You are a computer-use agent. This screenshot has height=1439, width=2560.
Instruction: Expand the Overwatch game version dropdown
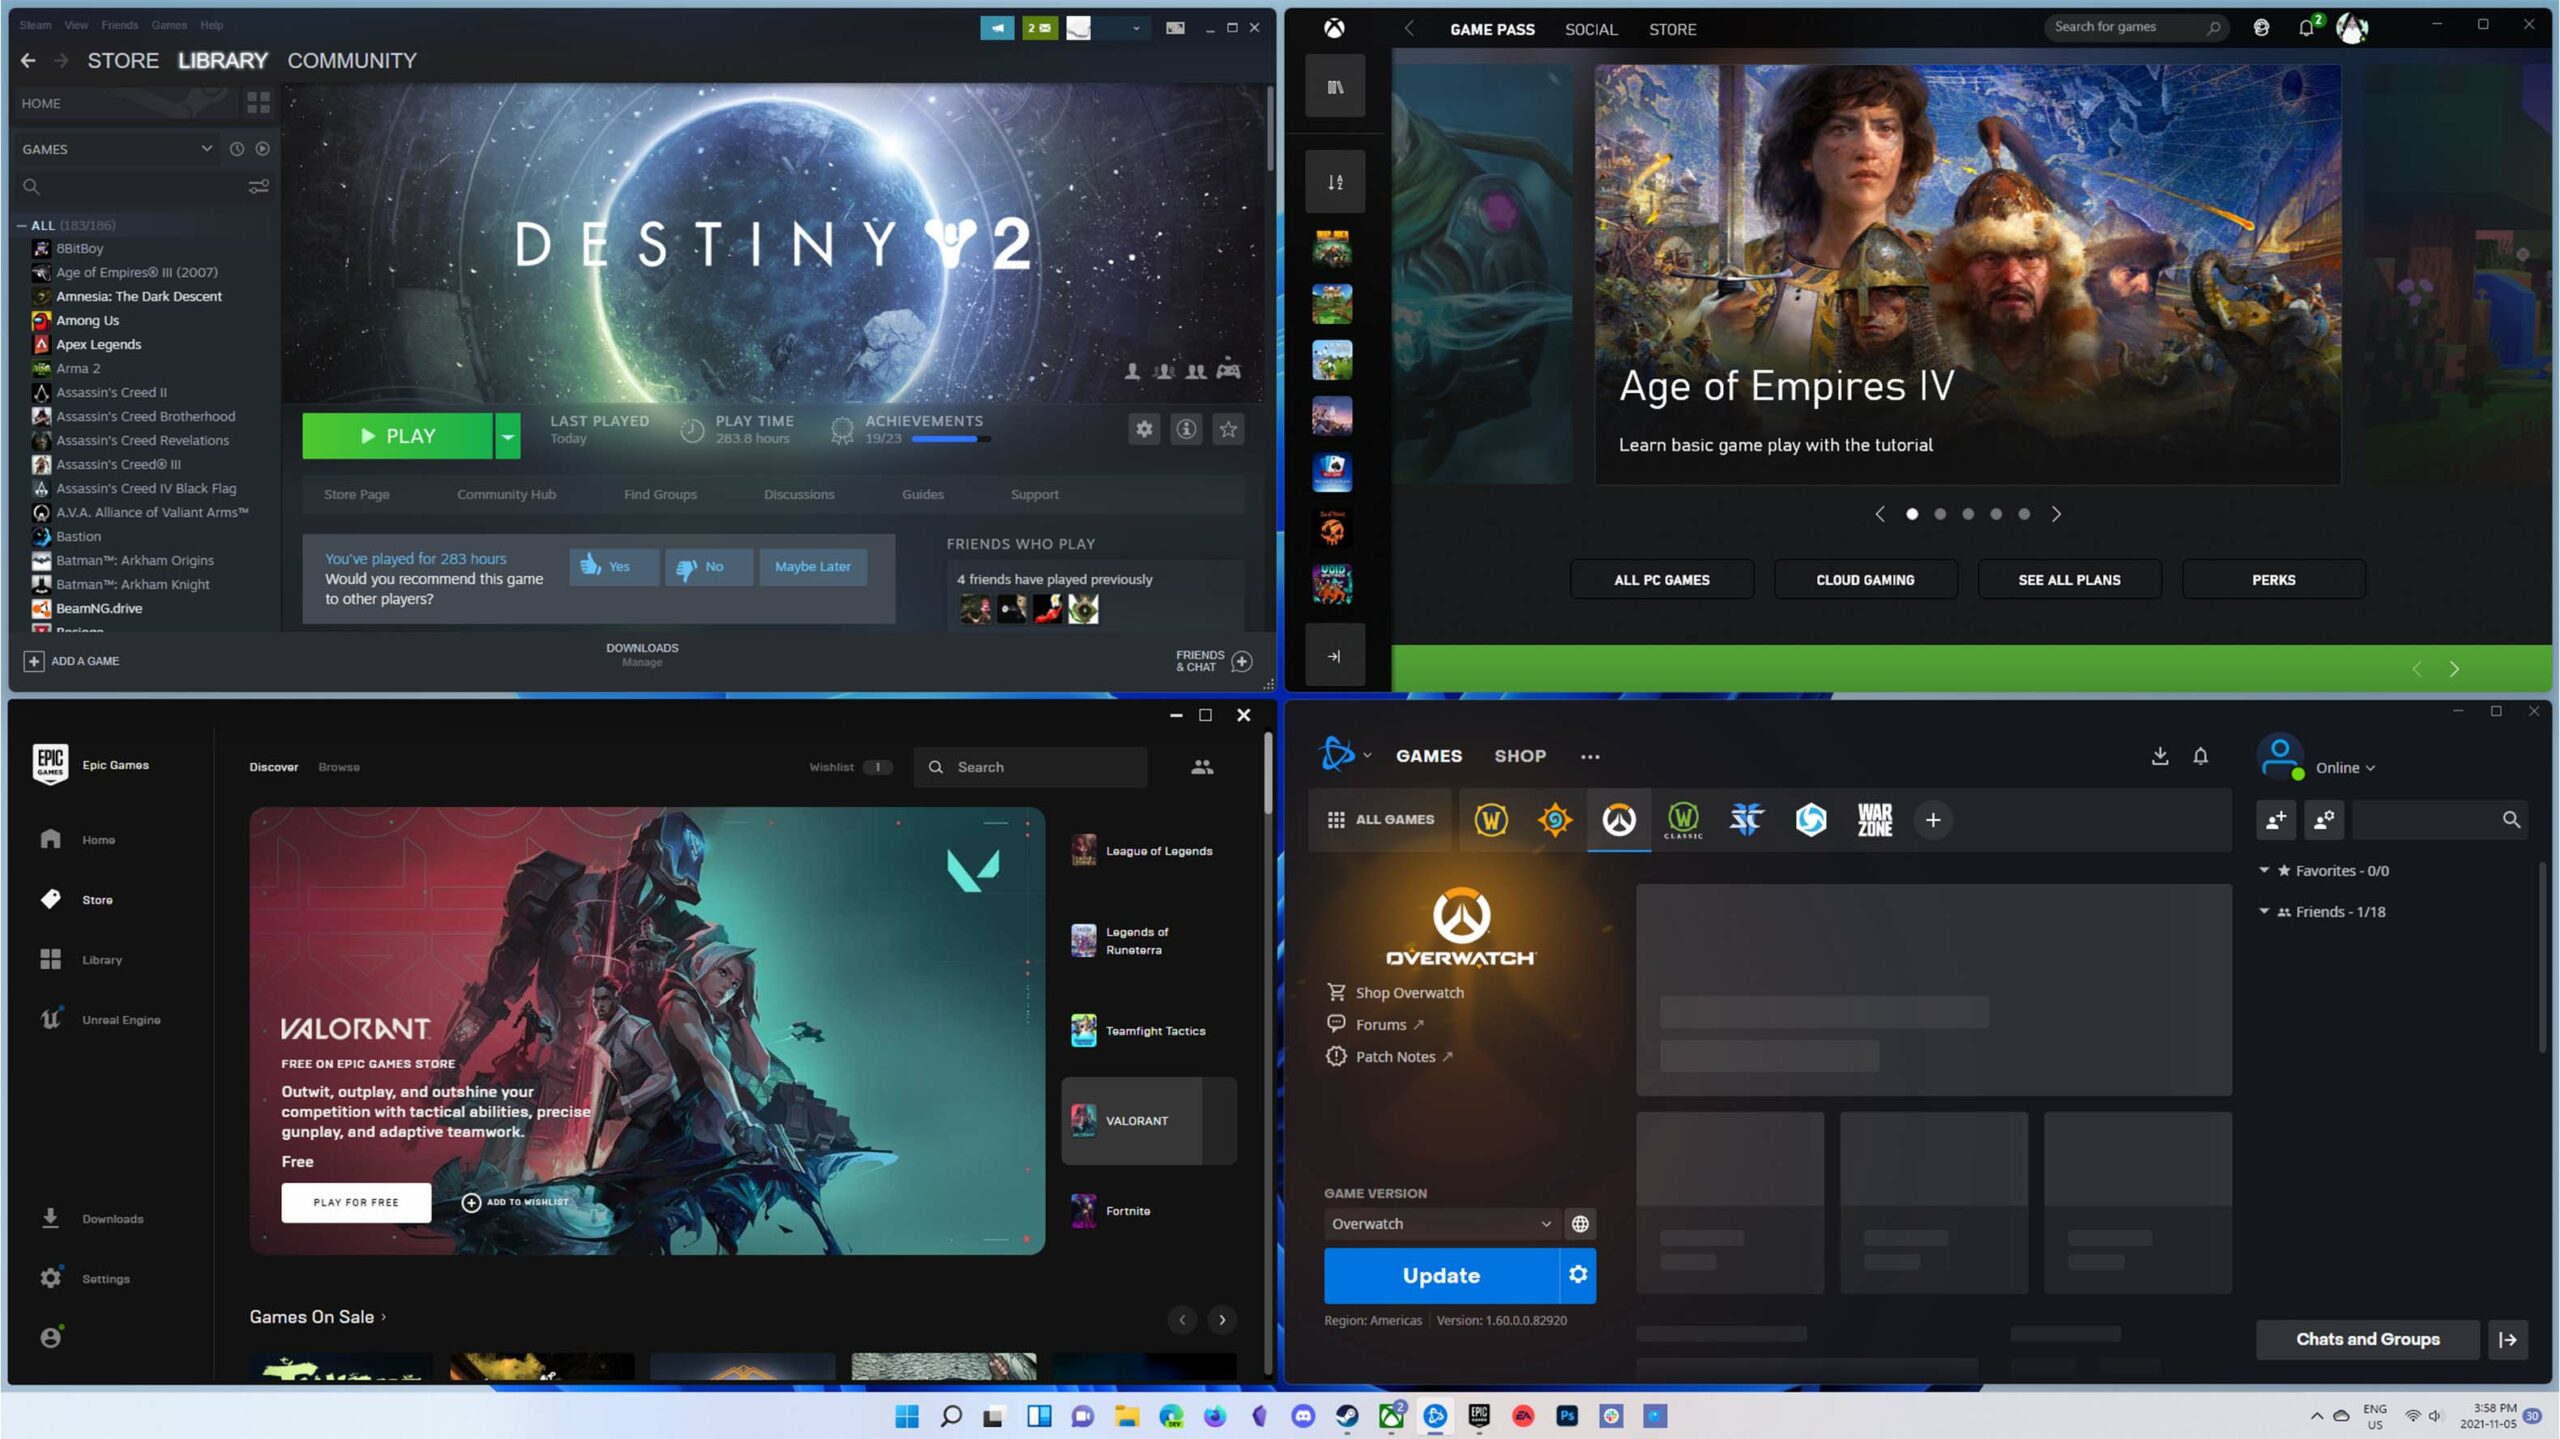(1441, 1224)
